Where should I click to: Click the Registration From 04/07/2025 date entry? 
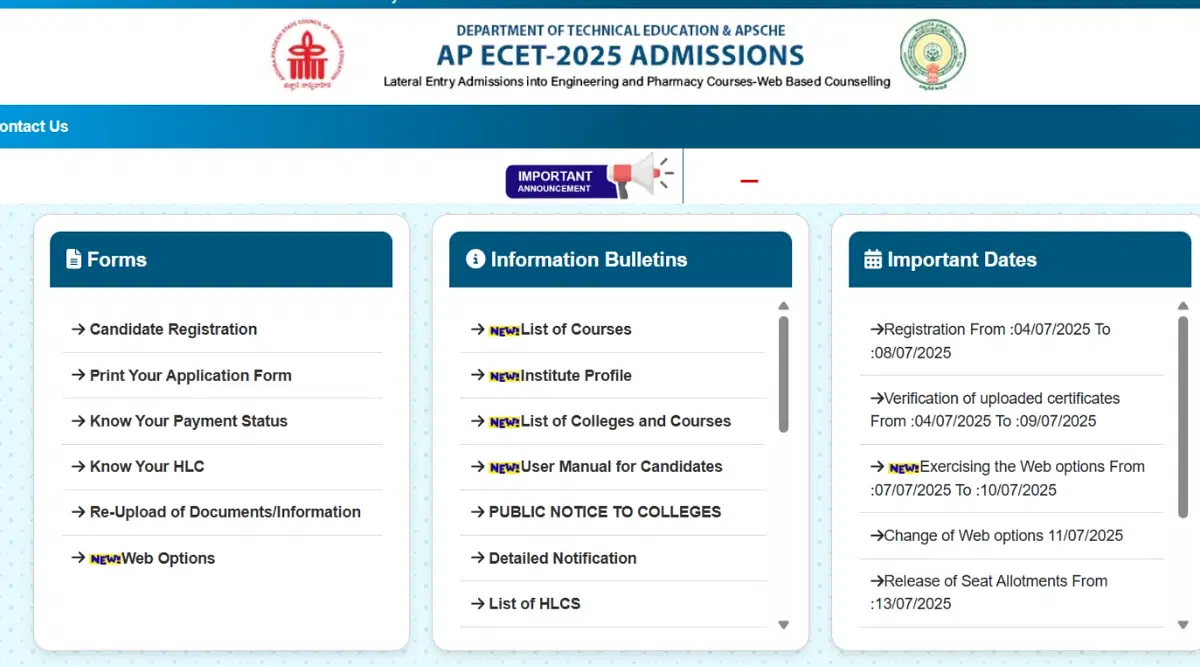[x=990, y=341]
